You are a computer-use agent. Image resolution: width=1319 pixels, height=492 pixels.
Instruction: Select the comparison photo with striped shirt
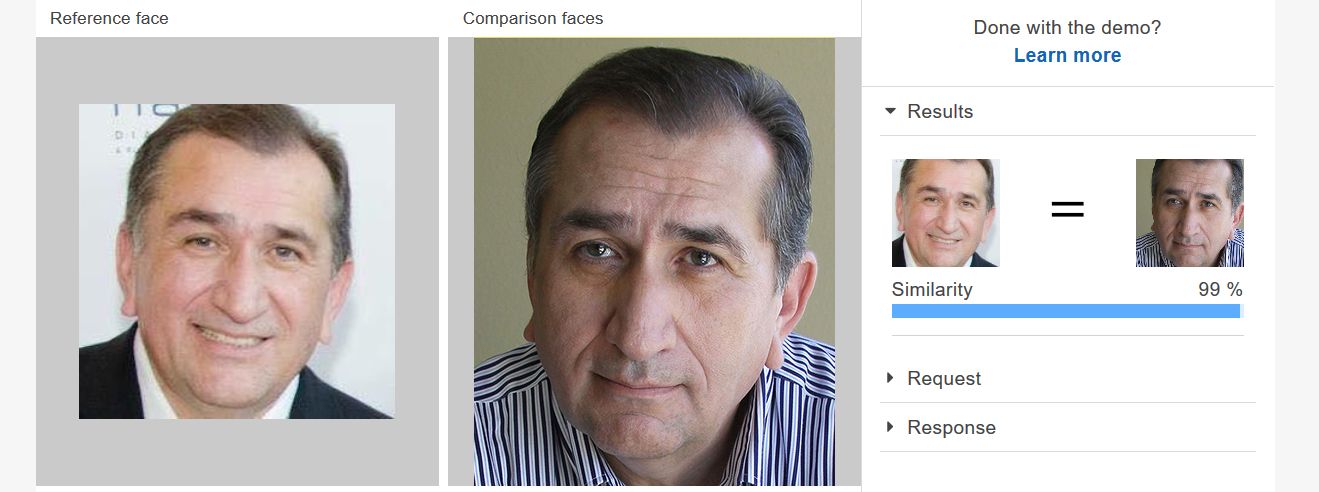point(654,262)
